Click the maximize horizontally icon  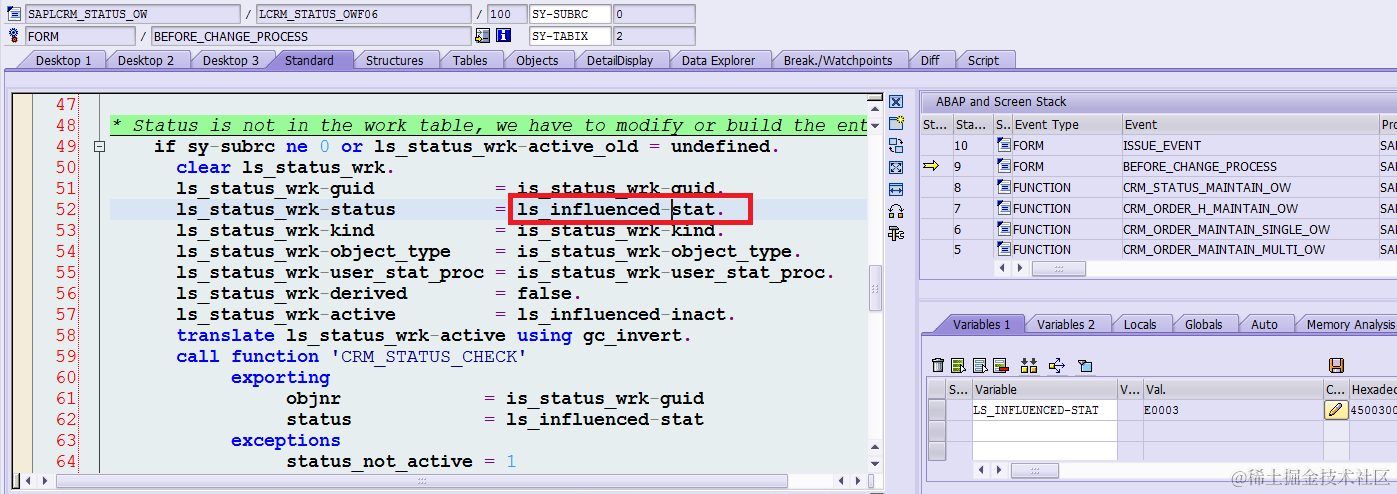pyautogui.click(x=896, y=190)
